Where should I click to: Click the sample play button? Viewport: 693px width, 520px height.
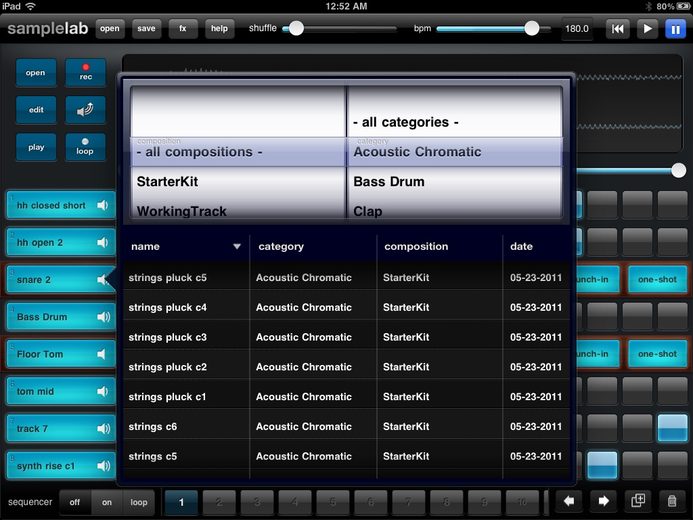36,147
